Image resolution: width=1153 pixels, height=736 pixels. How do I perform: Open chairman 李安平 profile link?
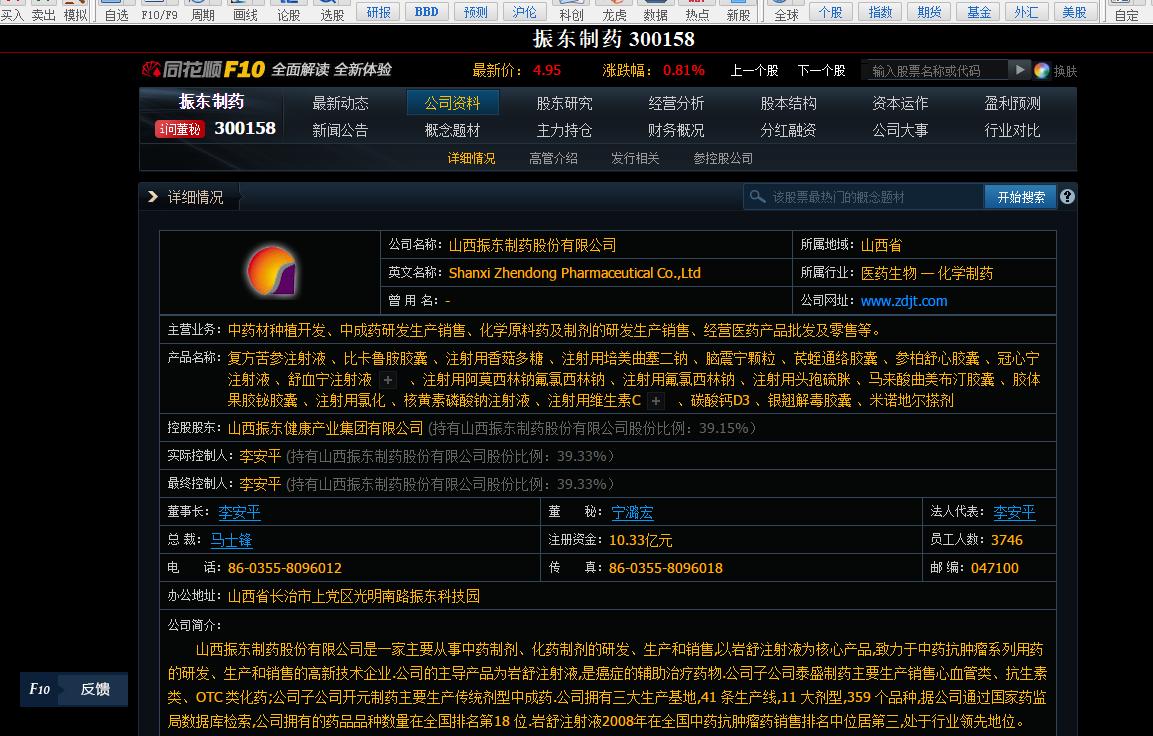(239, 513)
